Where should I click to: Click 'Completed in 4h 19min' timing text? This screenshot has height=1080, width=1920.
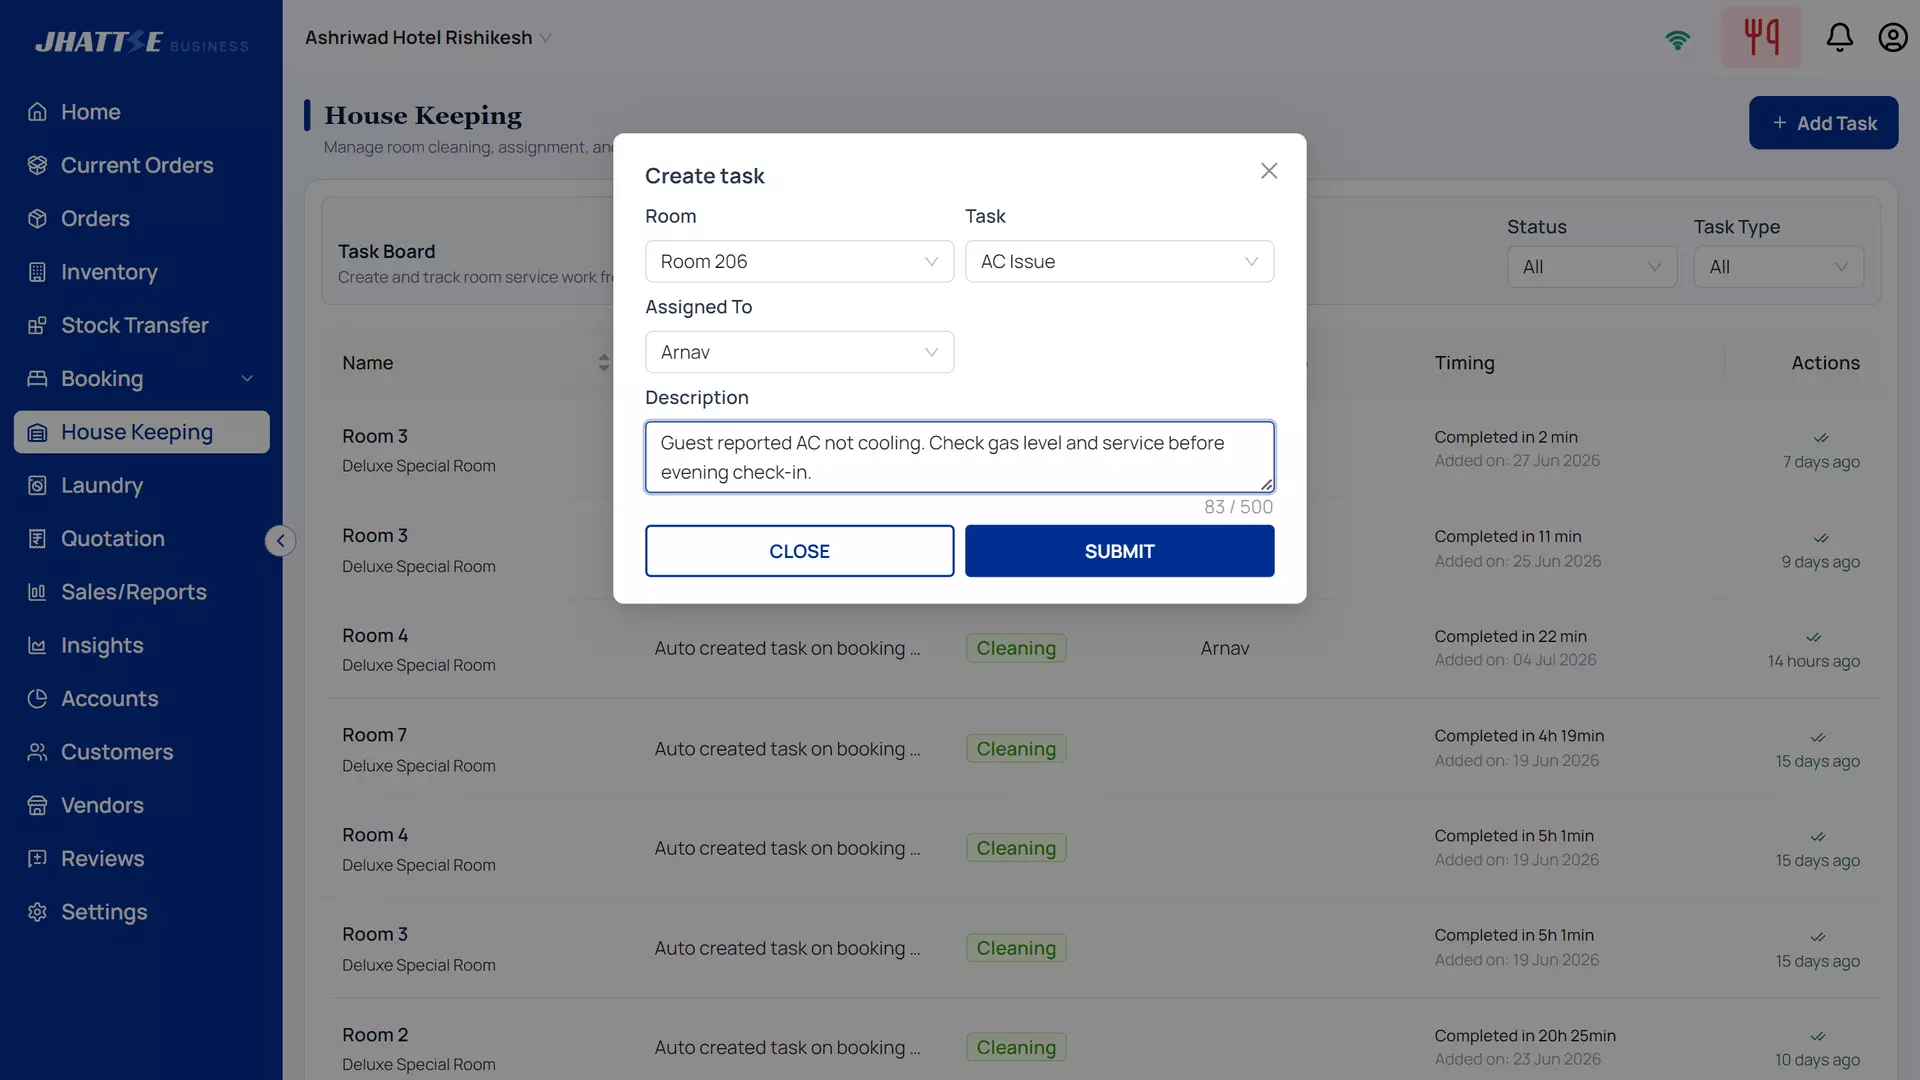(x=1519, y=736)
